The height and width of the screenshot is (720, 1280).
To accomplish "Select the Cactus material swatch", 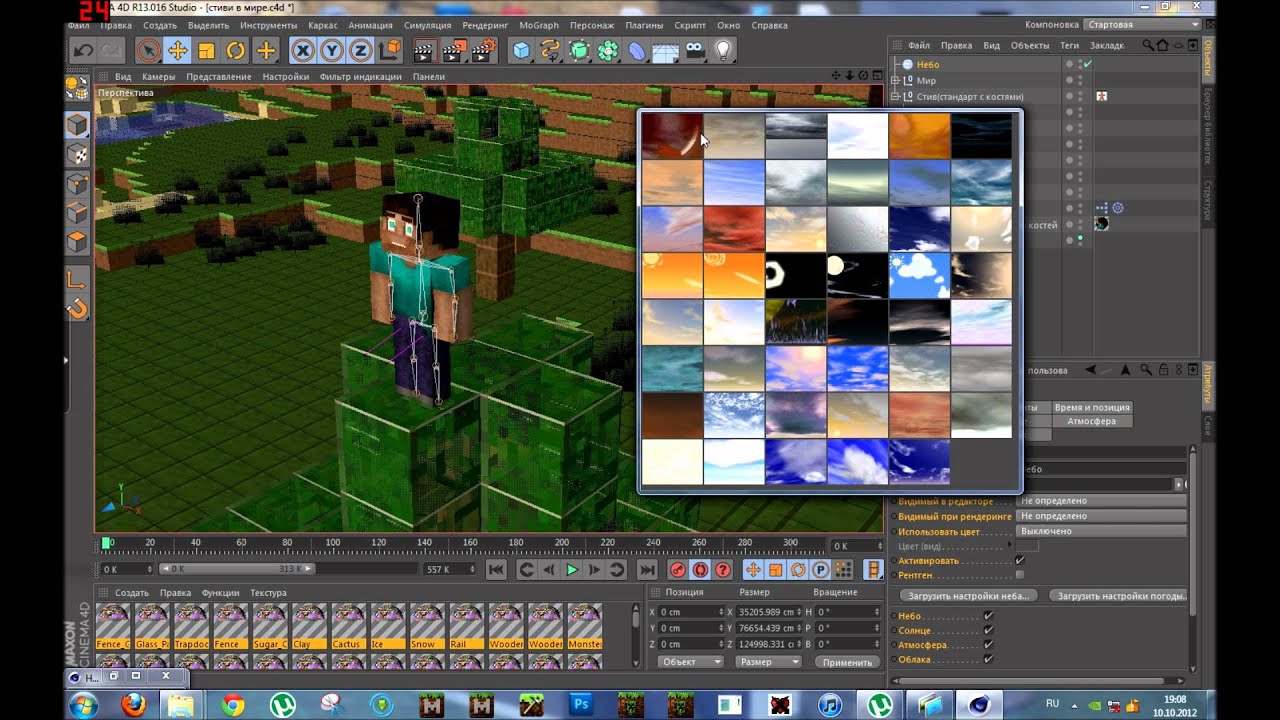I will (x=348, y=627).
